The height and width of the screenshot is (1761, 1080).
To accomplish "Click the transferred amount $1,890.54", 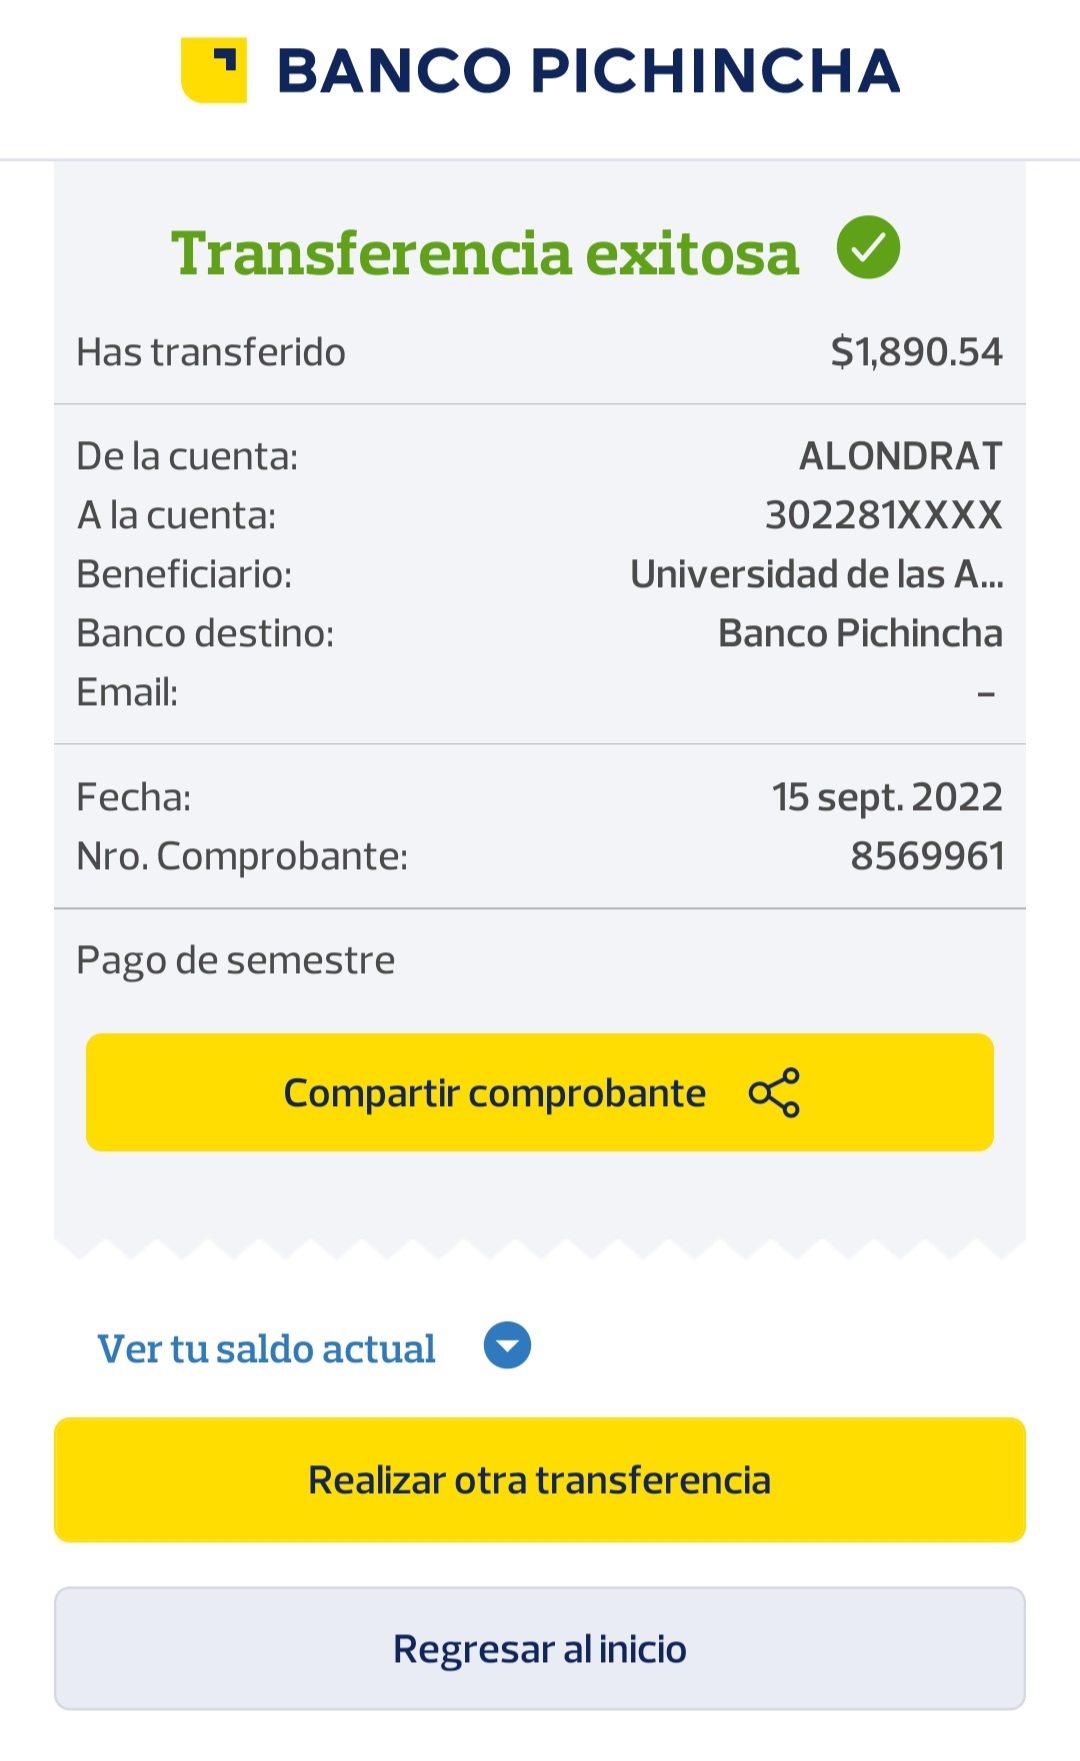I will click(x=916, y=352).
